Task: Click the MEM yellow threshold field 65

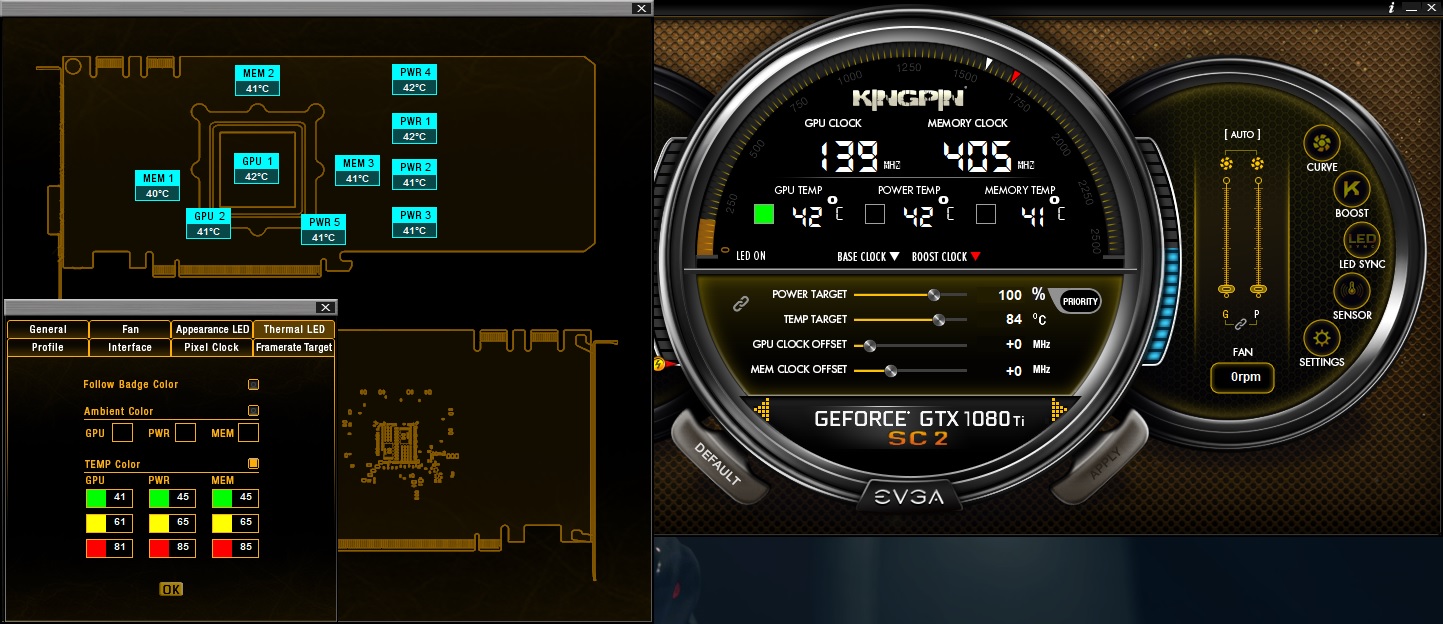Action: tap(245, 523)
